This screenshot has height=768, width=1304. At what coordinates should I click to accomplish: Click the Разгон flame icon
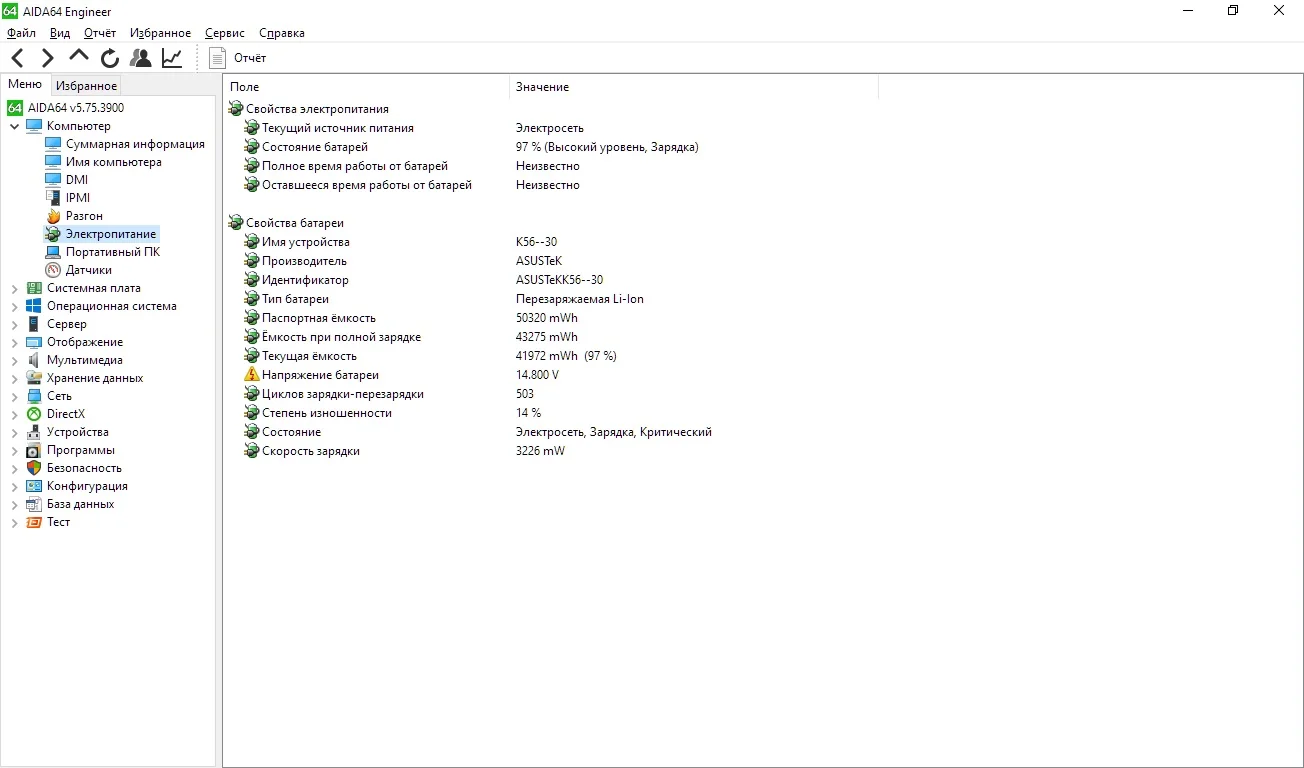(53, 216)
